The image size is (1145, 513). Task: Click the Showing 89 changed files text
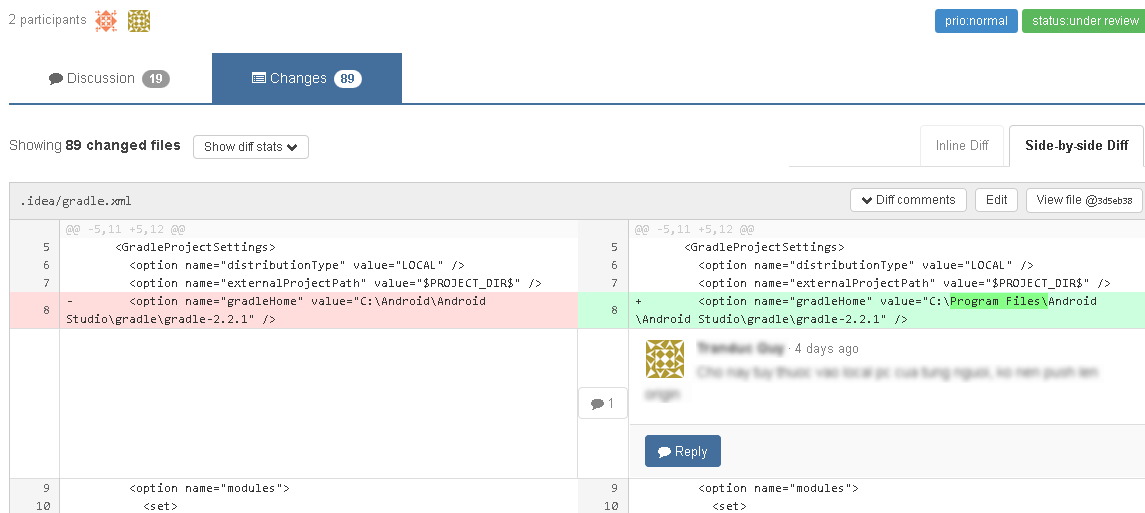click(95, 145)
